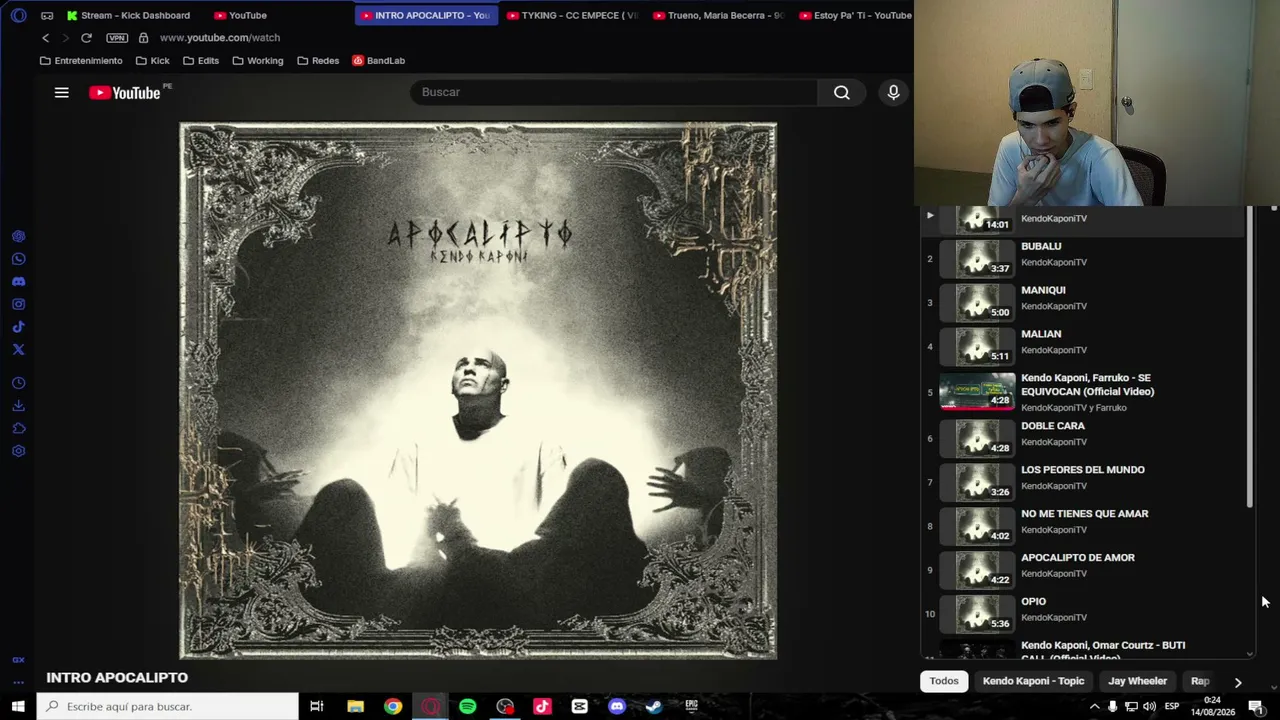1280x720 pixels.
Task: Switch to the TYKING - CC EMPECE tab
Action: coord(571,15)
